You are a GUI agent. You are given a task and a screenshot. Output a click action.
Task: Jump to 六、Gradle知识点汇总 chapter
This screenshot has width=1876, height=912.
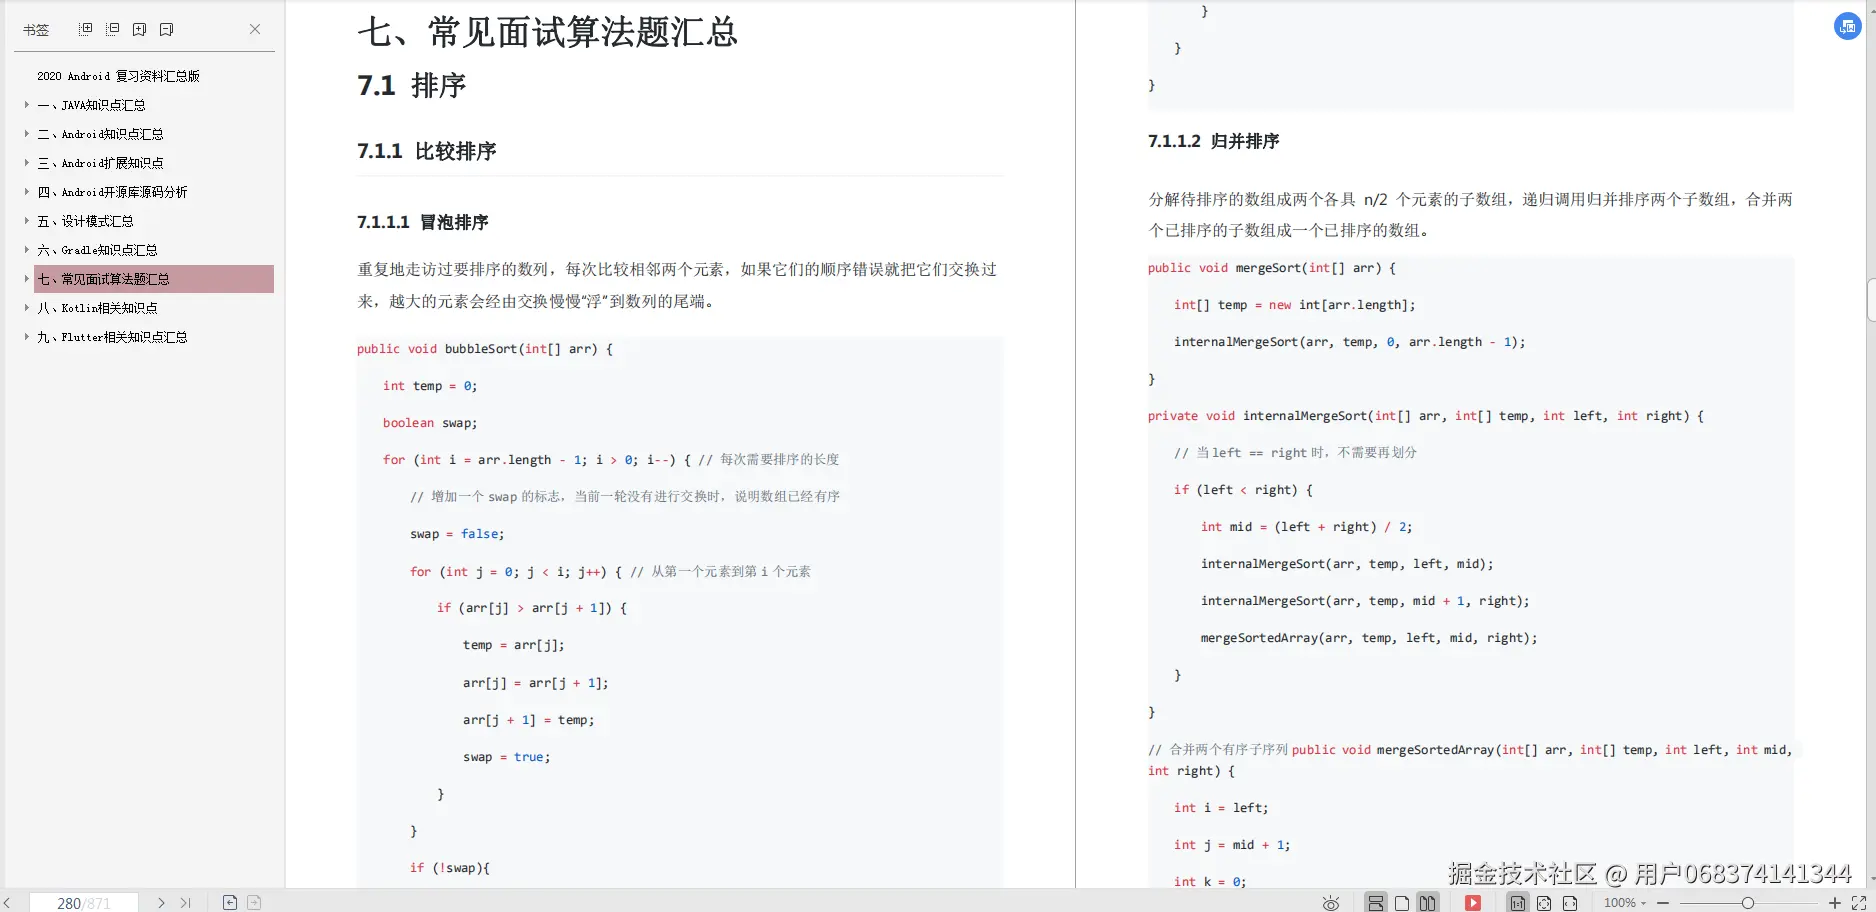click(97, 250)
